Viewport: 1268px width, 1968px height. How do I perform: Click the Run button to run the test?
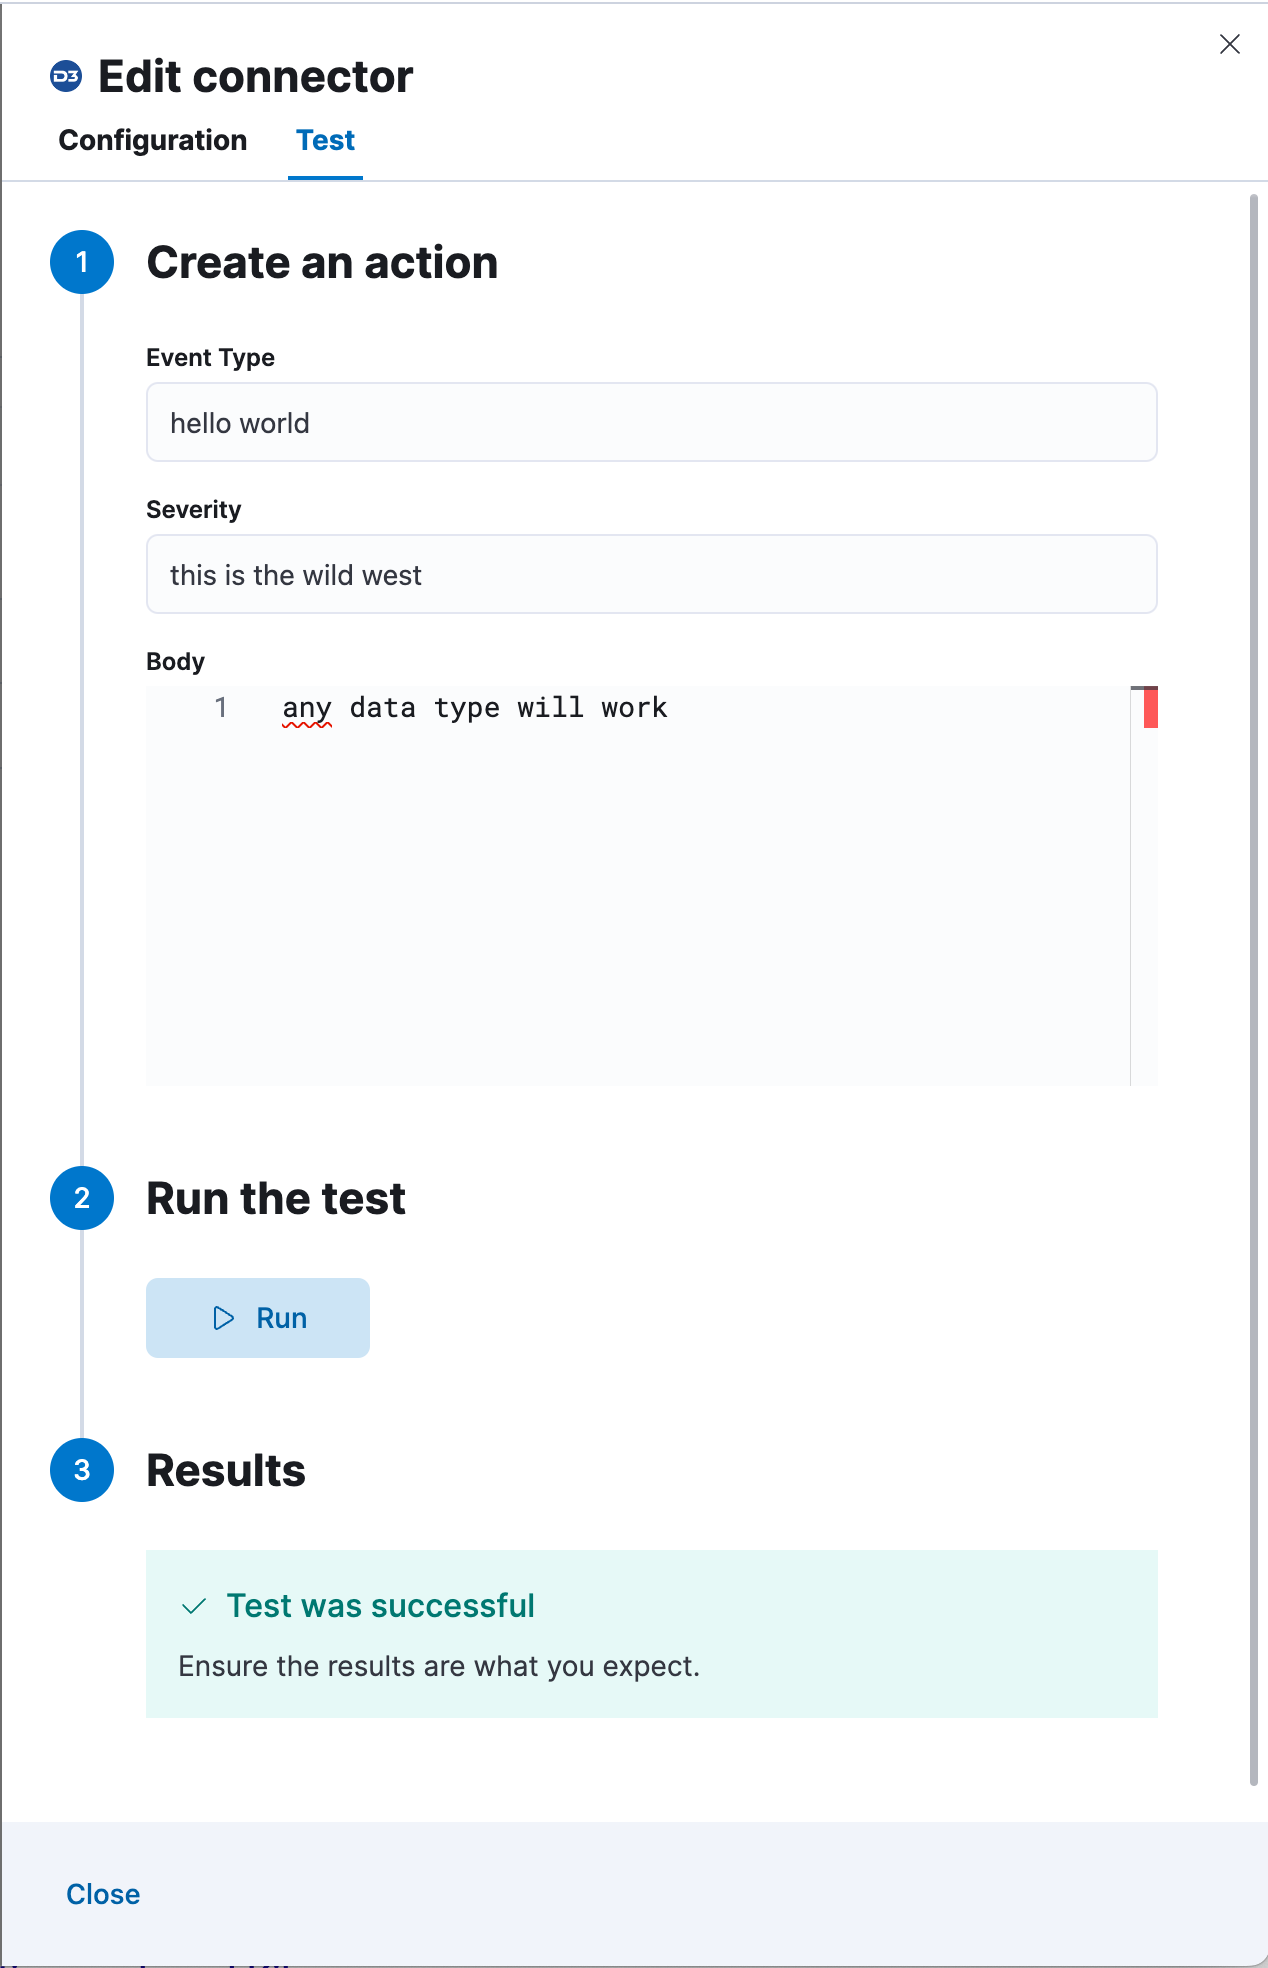[x=257, y=1318]
